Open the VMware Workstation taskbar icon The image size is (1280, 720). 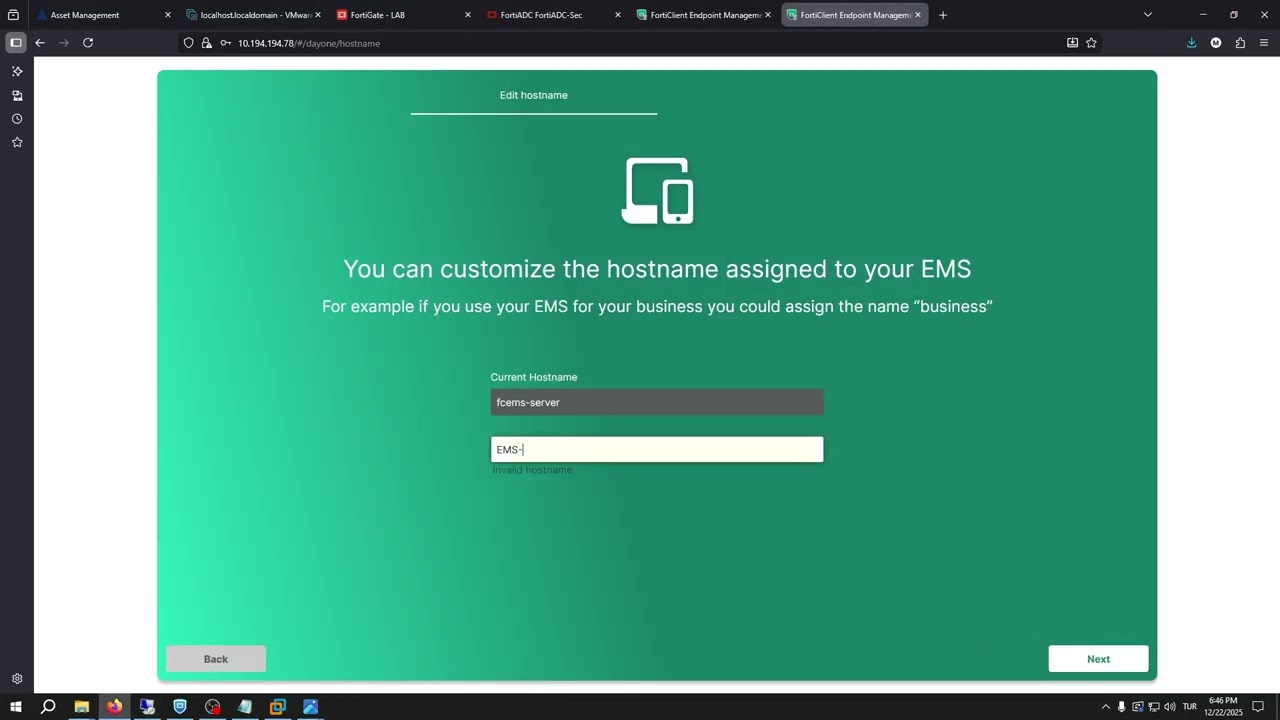click(x=278, y=707)
